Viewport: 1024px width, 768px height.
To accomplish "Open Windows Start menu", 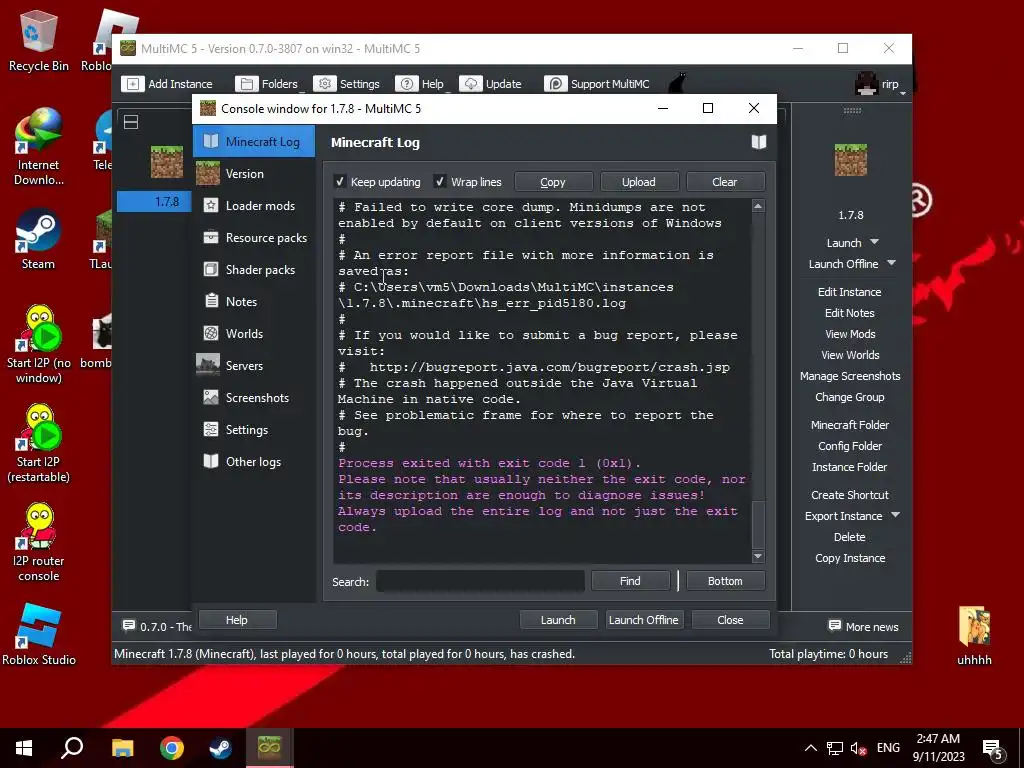I will (x=24, y=748).
